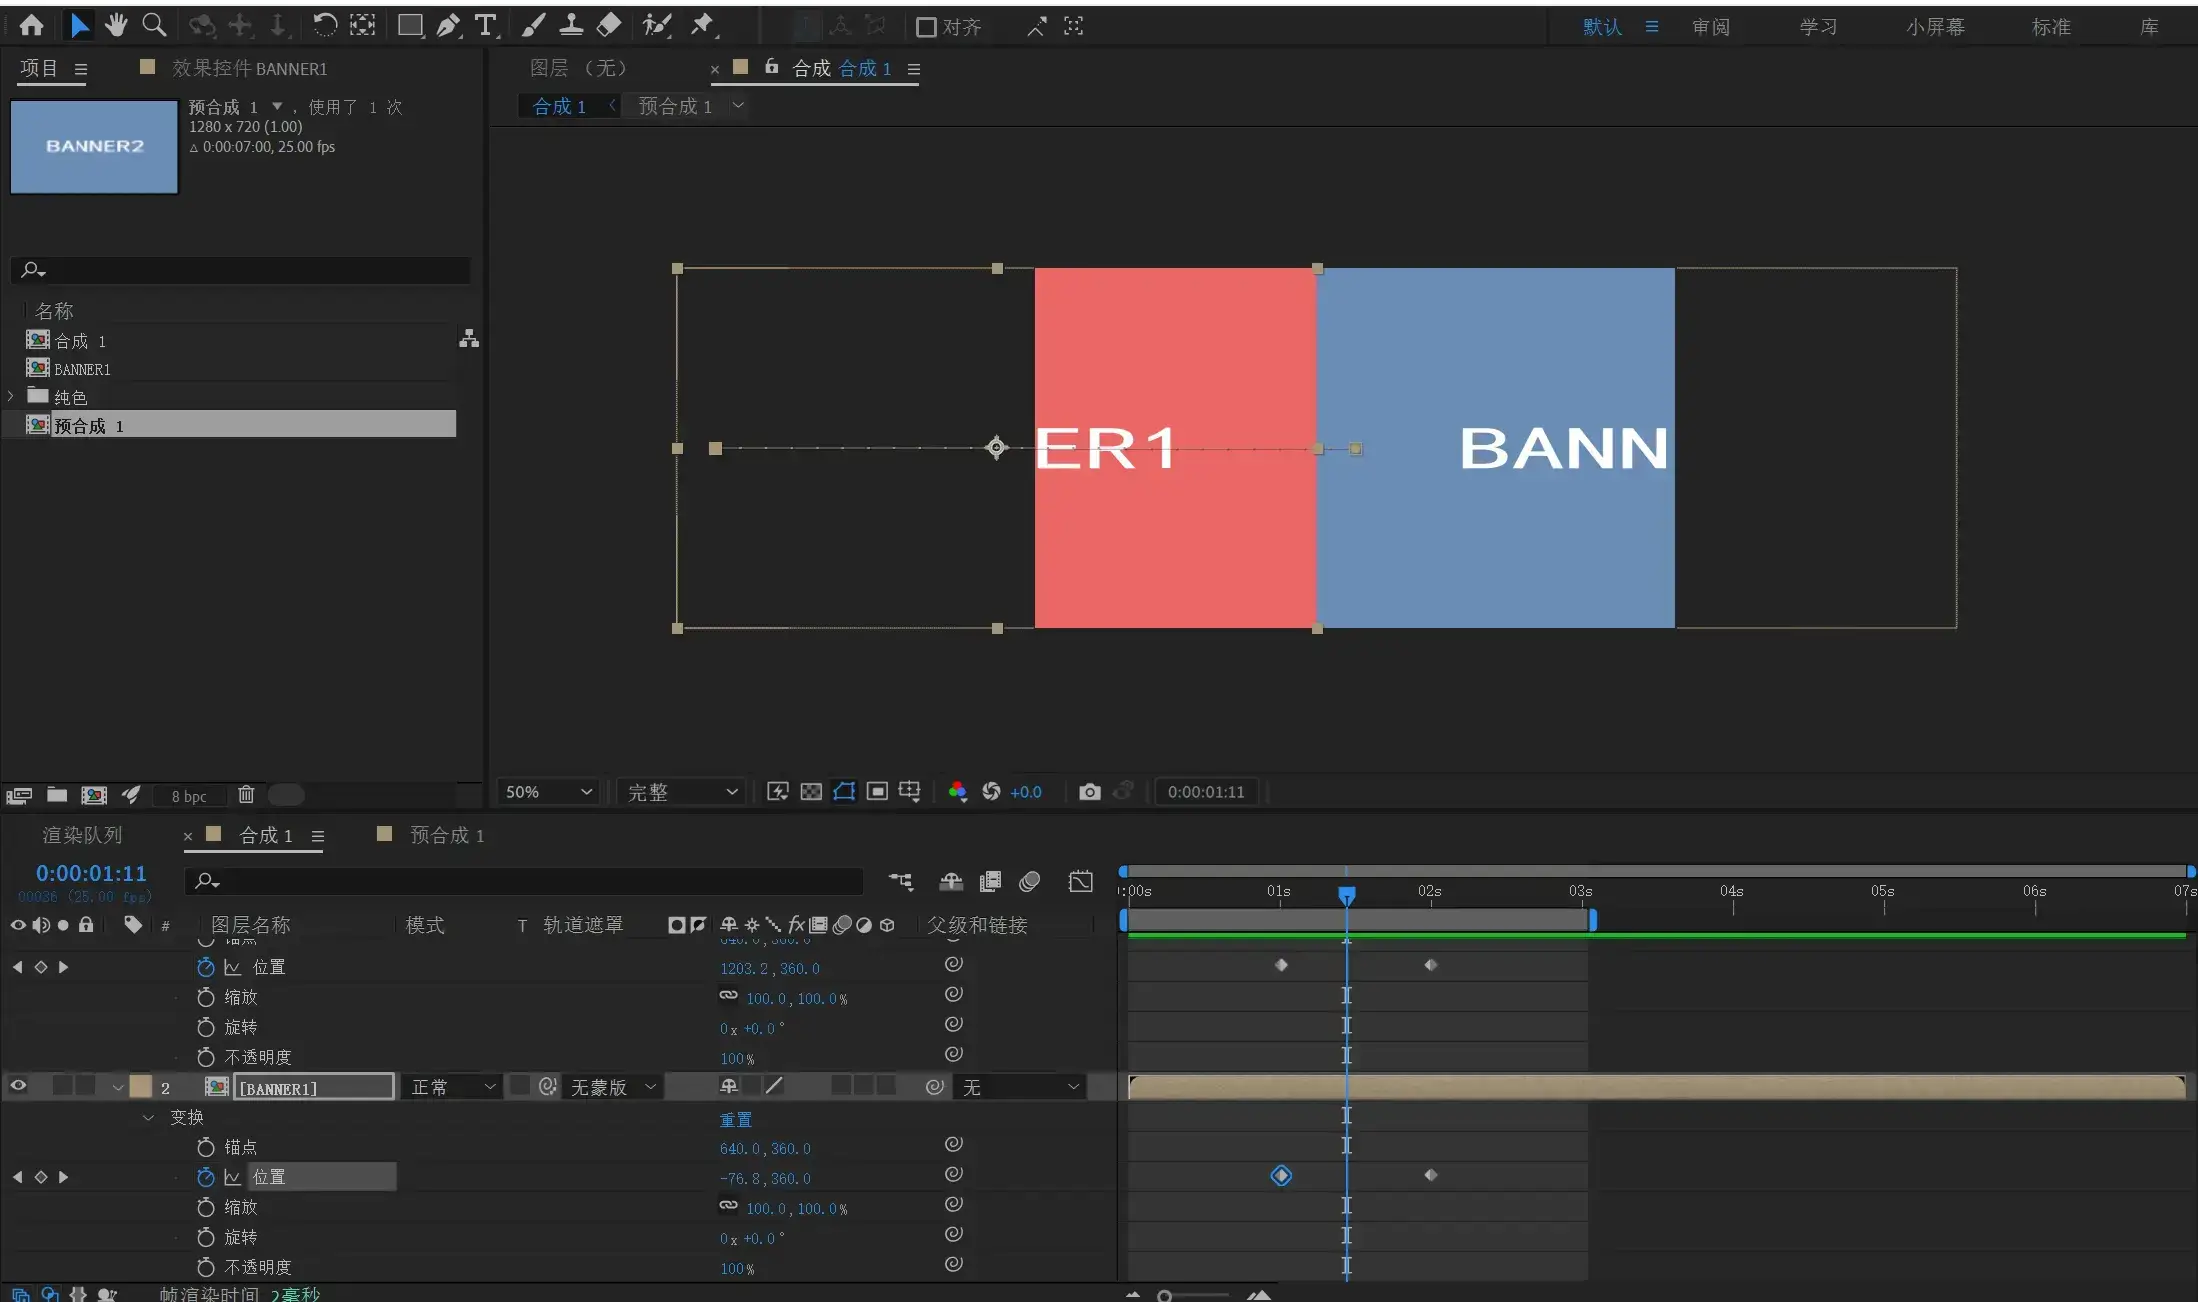2198x1302 pixels.
Task: Select the Horizontal Type tool
Action: 486,26
